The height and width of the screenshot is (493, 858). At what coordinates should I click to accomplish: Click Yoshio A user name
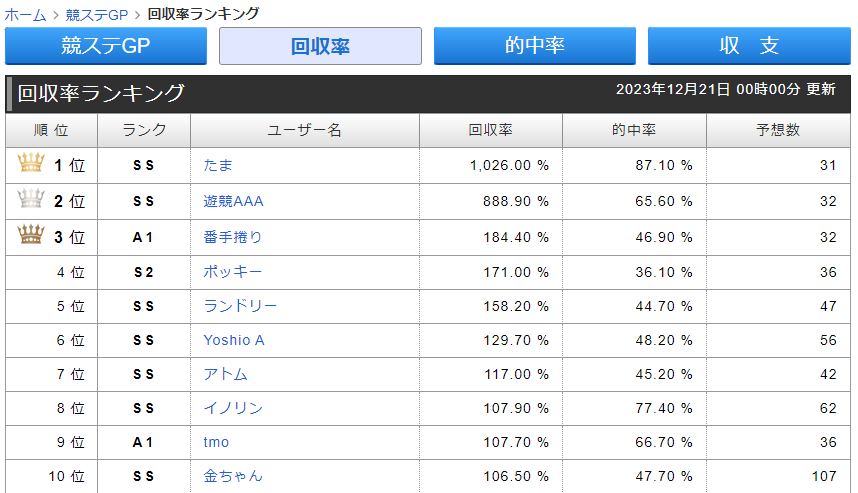(234, 340)
